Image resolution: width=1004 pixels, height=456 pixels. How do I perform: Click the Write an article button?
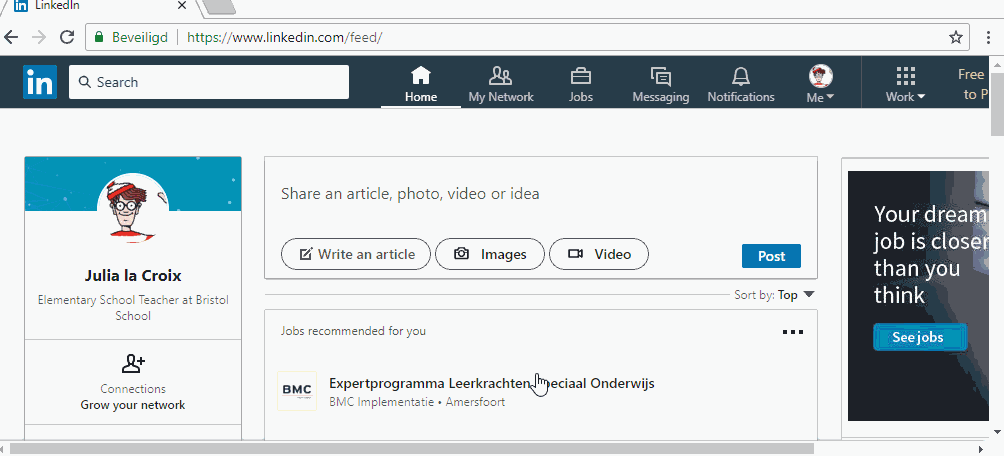pyautogui.click(x=356, y=254)
